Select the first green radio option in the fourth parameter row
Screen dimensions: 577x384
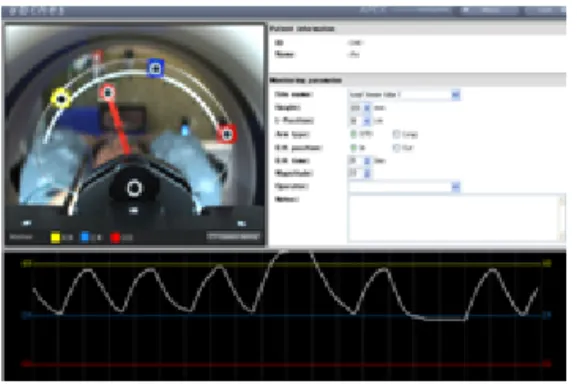pos(354,134)
